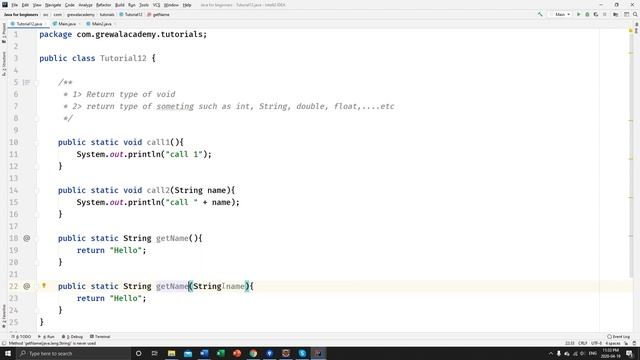Screen dimensions: 640x360
Task: Click the @ gutter icon on line 18
Action: (27, 238)
